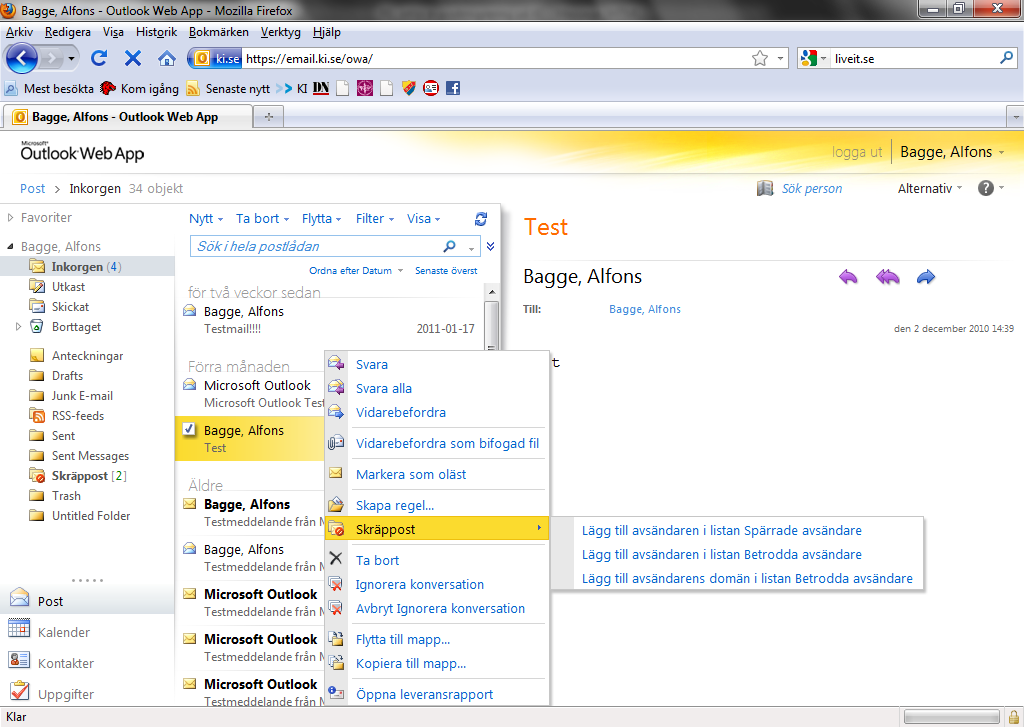Expand search options with double chevron
The image size is (1024, 728).
[490, 246]
